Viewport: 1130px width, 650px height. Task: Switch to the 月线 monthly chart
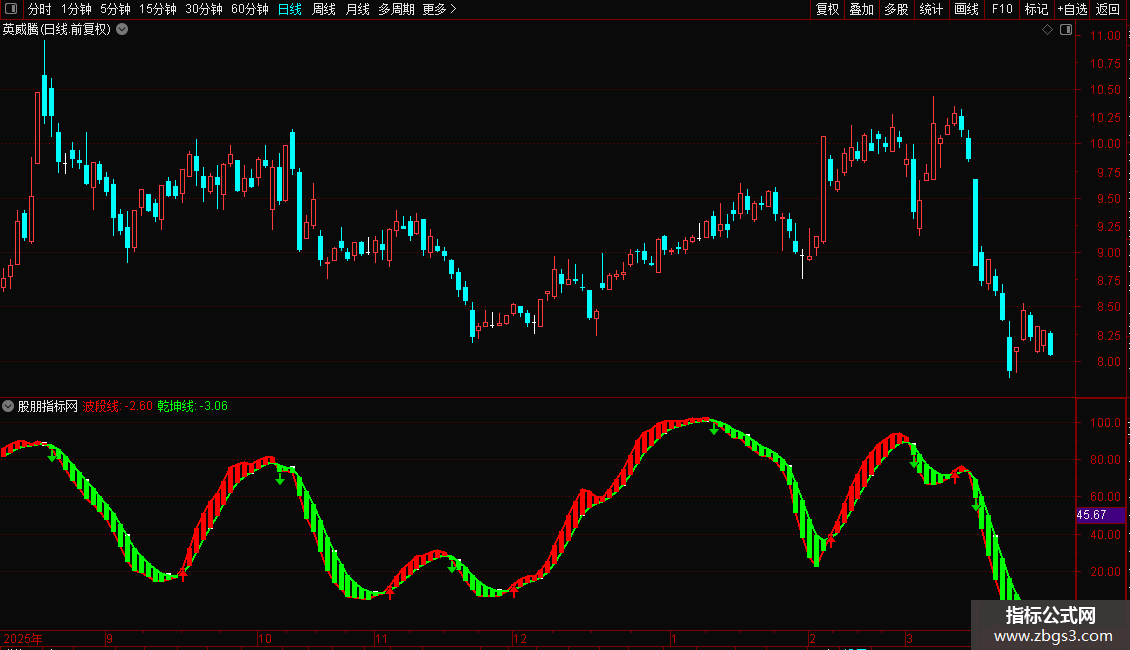[357, 9]
